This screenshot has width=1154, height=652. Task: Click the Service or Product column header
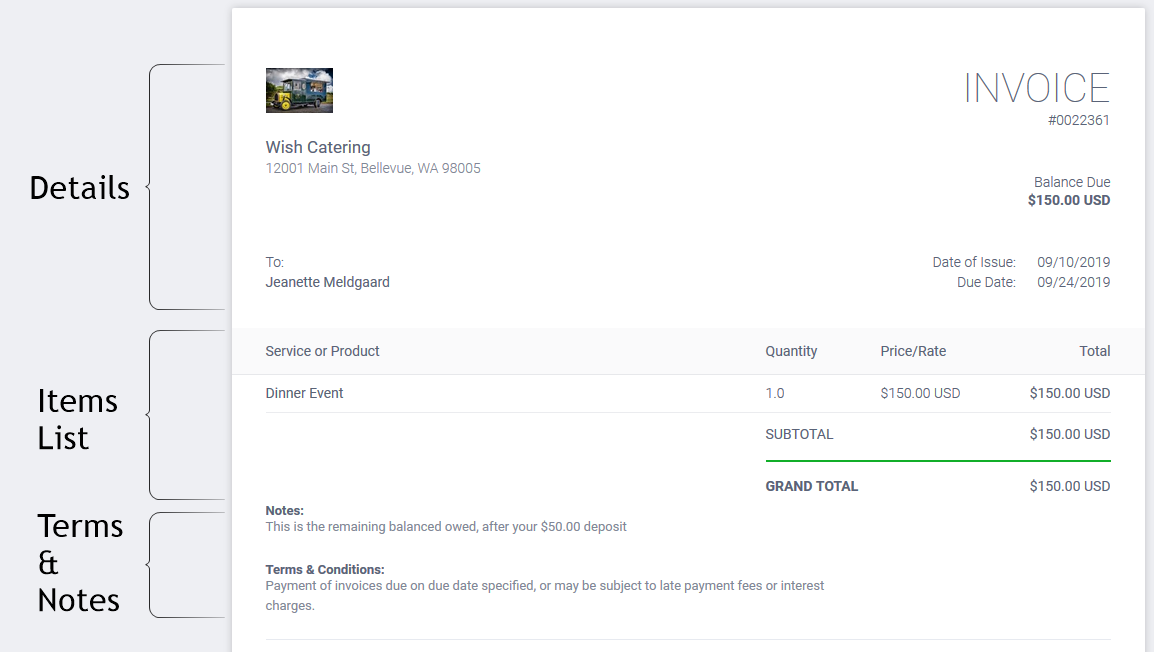pos(322,351)
